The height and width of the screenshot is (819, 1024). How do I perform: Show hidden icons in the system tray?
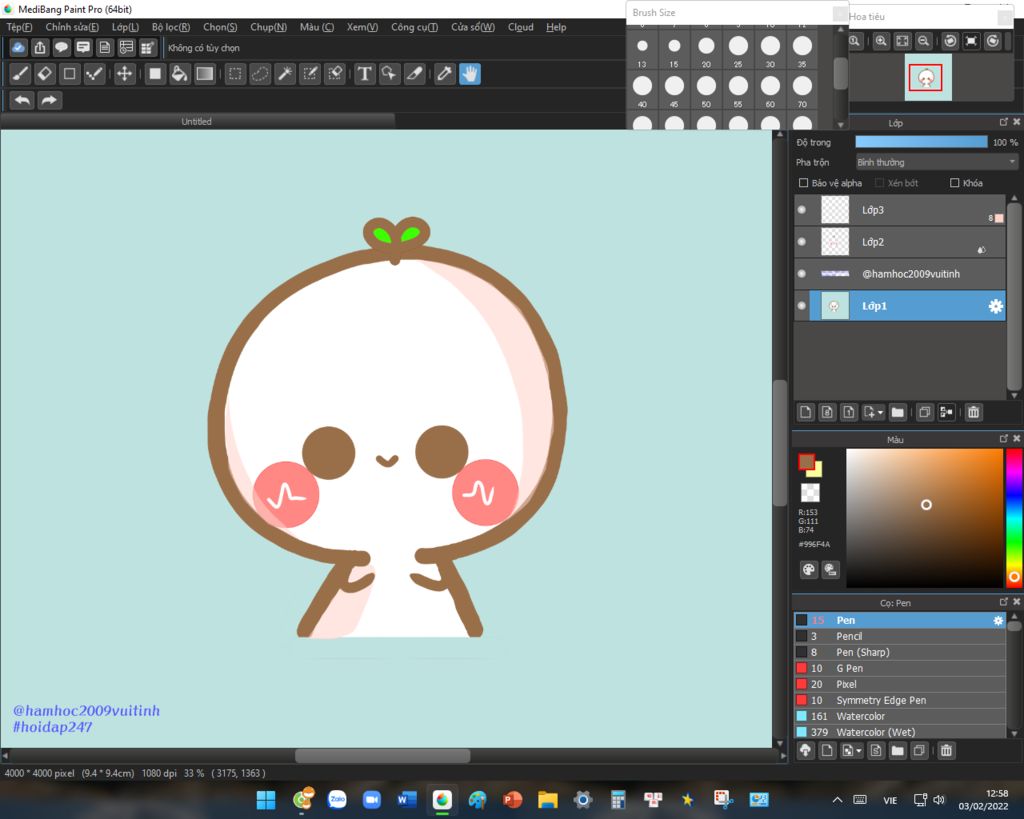[837, 800]
